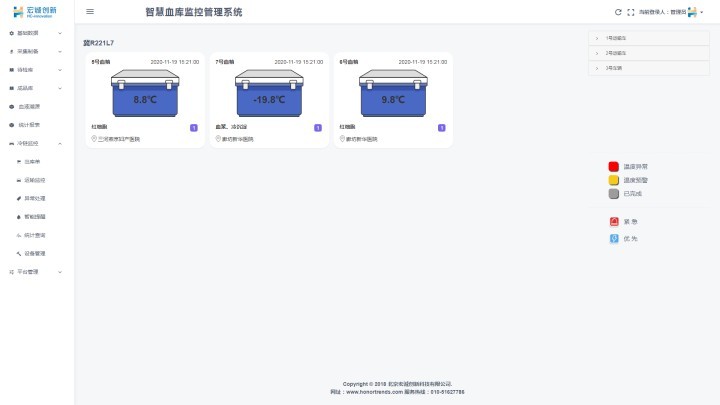The image size is (720, 405).
Task: Click the refresh icon in top bar
Action: [x=618, y=12]
